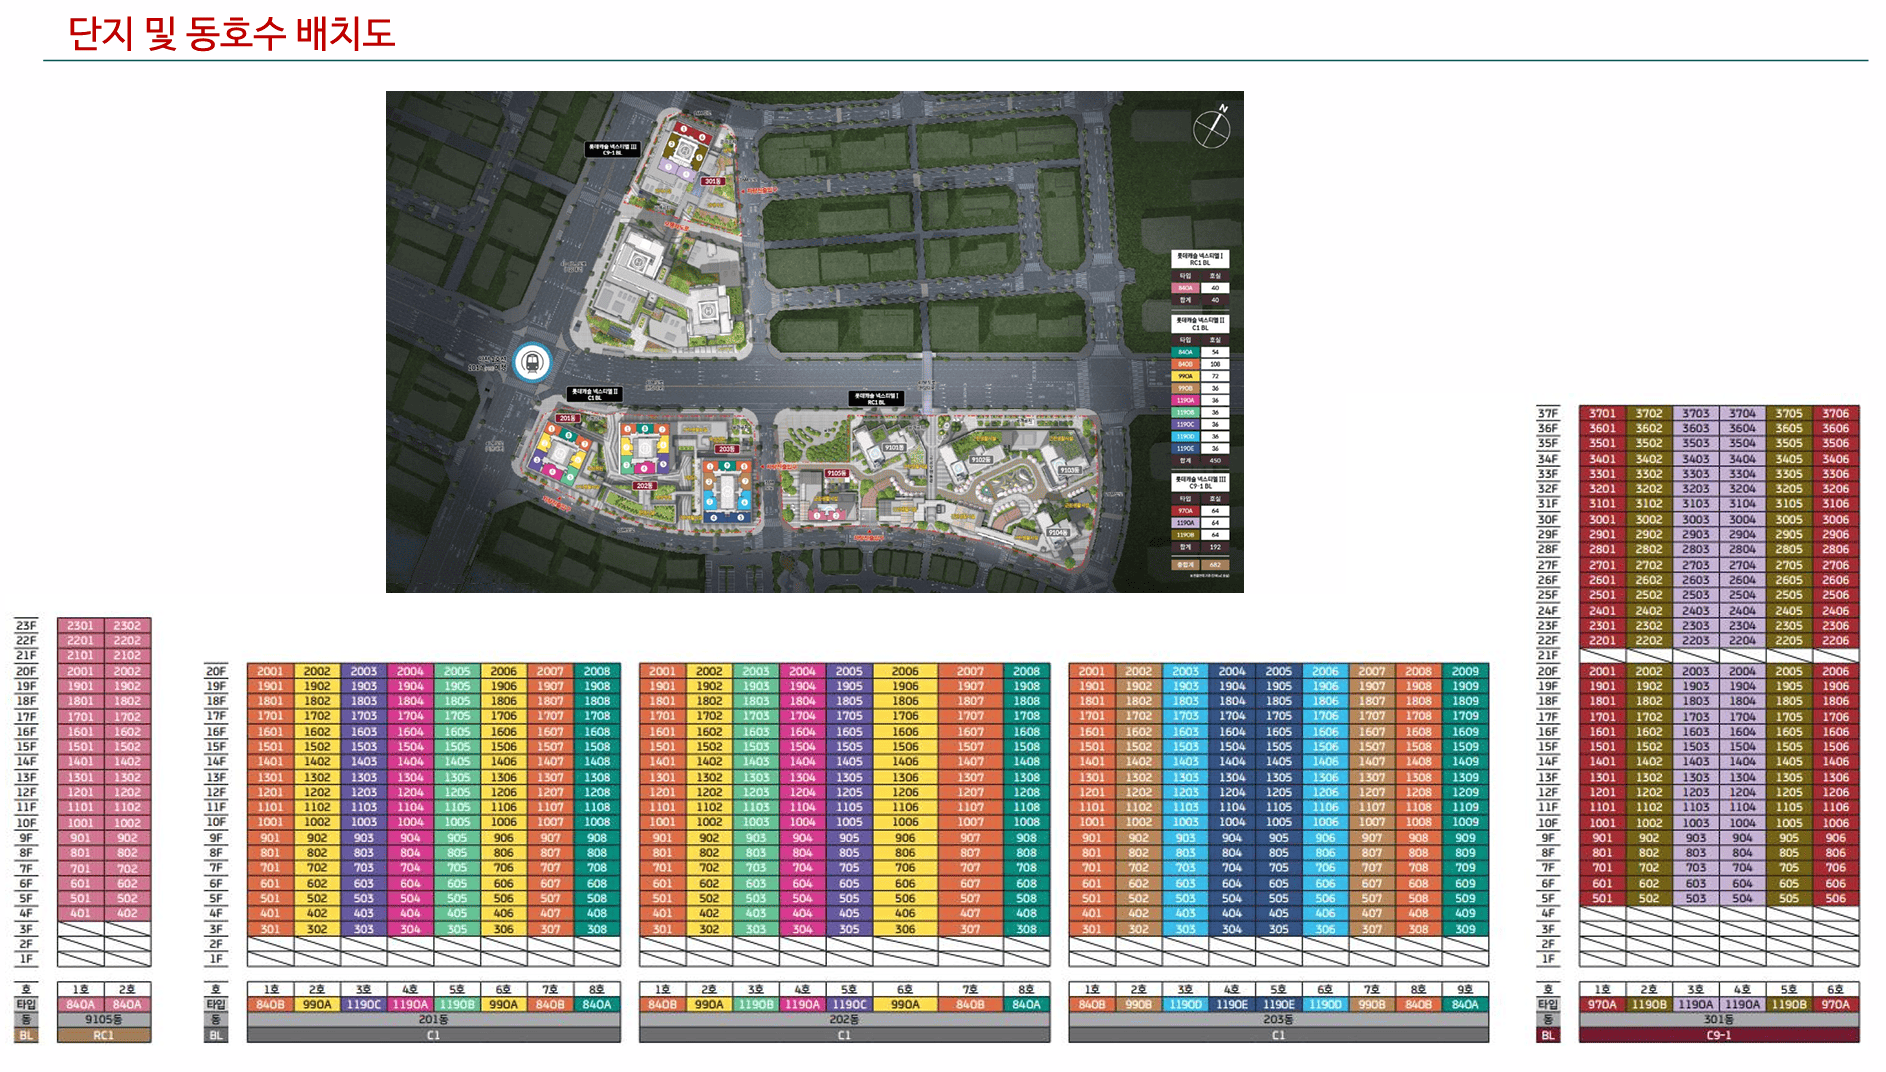
Task: Click the 202동 building label bar
Action: pos(844,1020)
